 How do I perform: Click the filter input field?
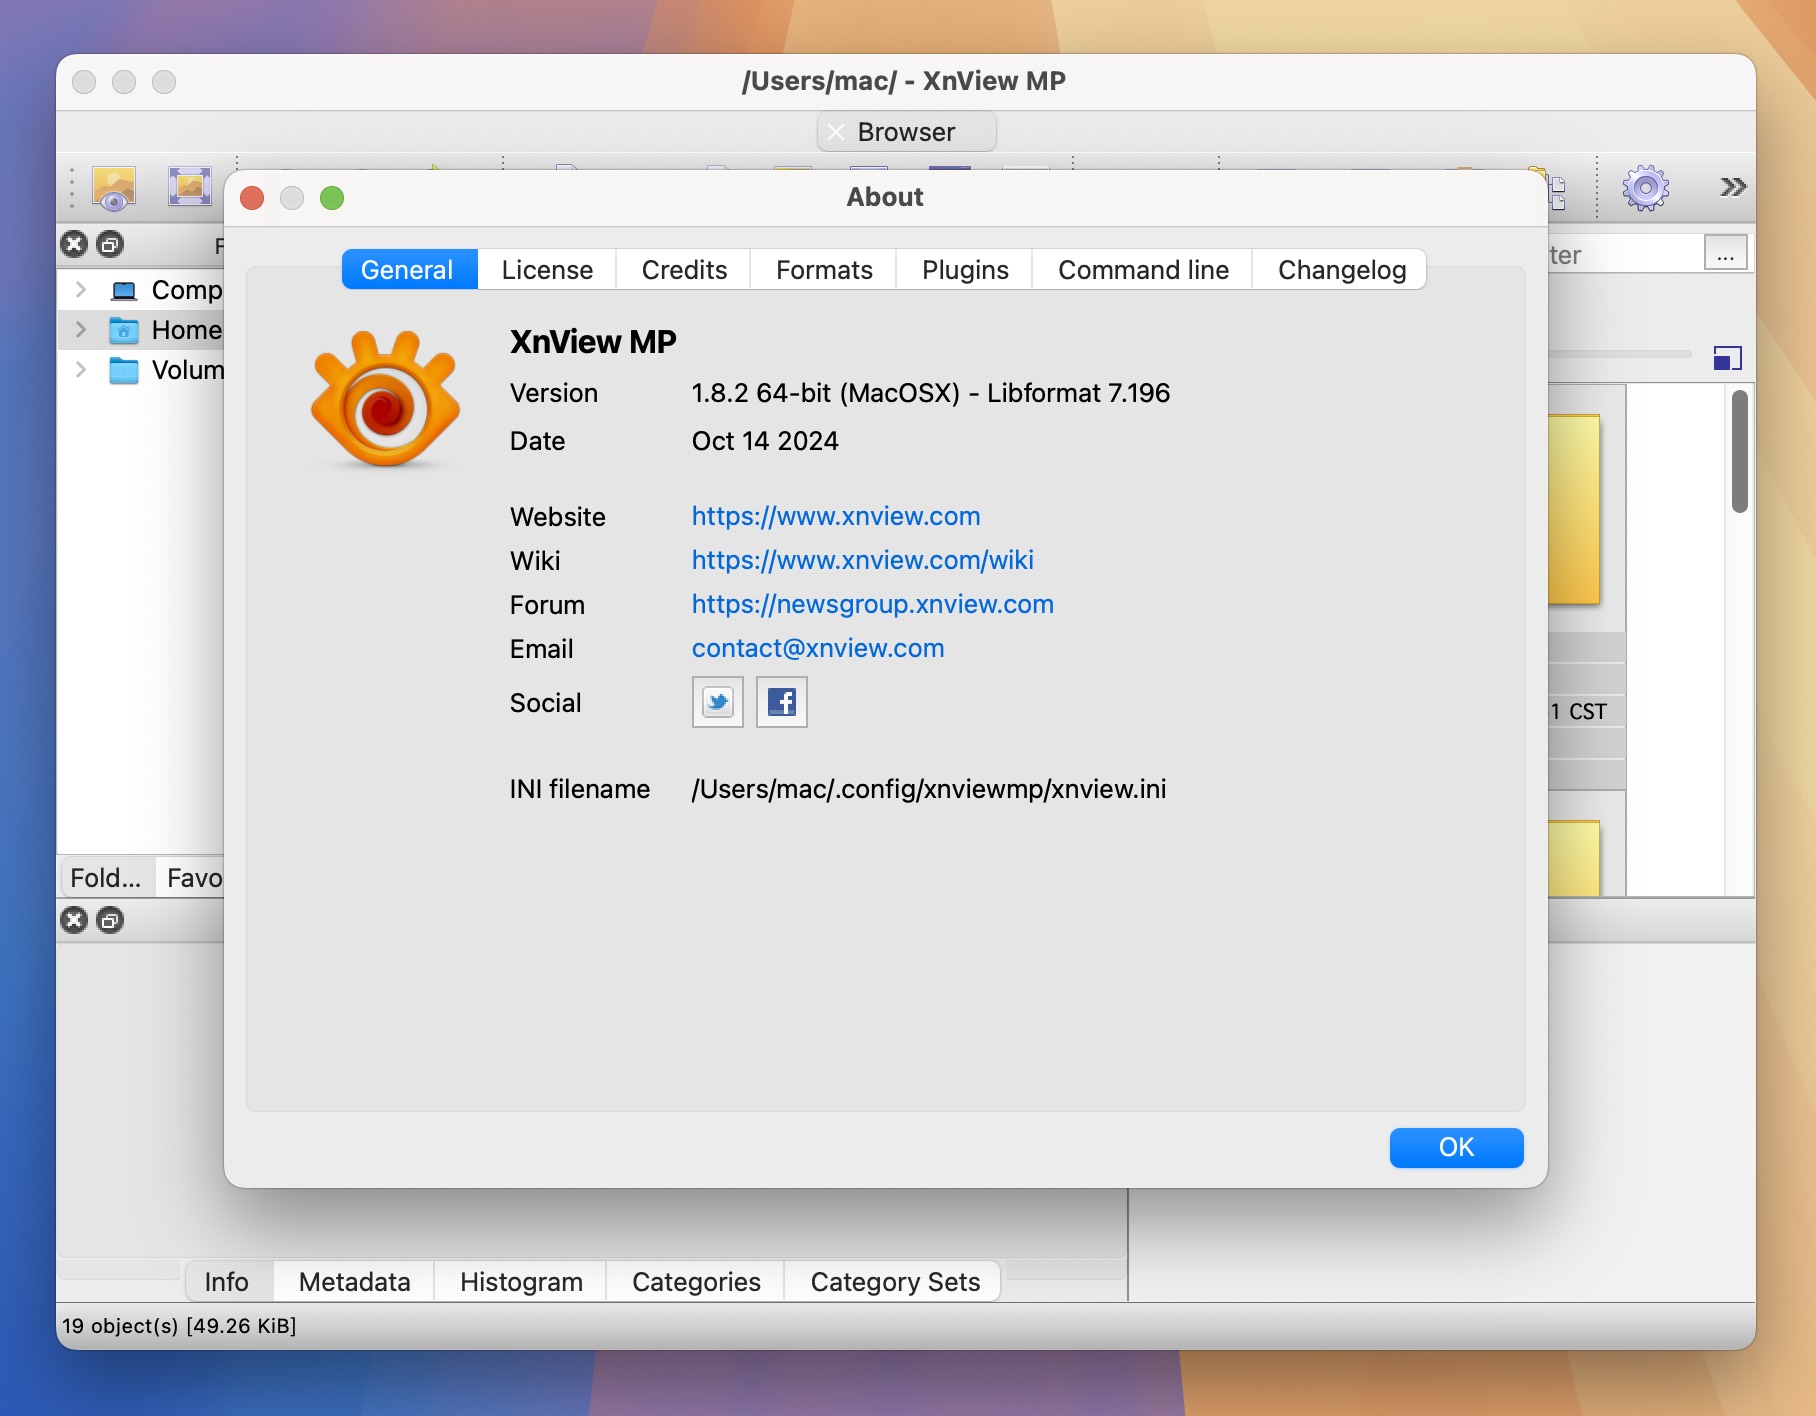pyautogui.click(x=1625, y=254)
